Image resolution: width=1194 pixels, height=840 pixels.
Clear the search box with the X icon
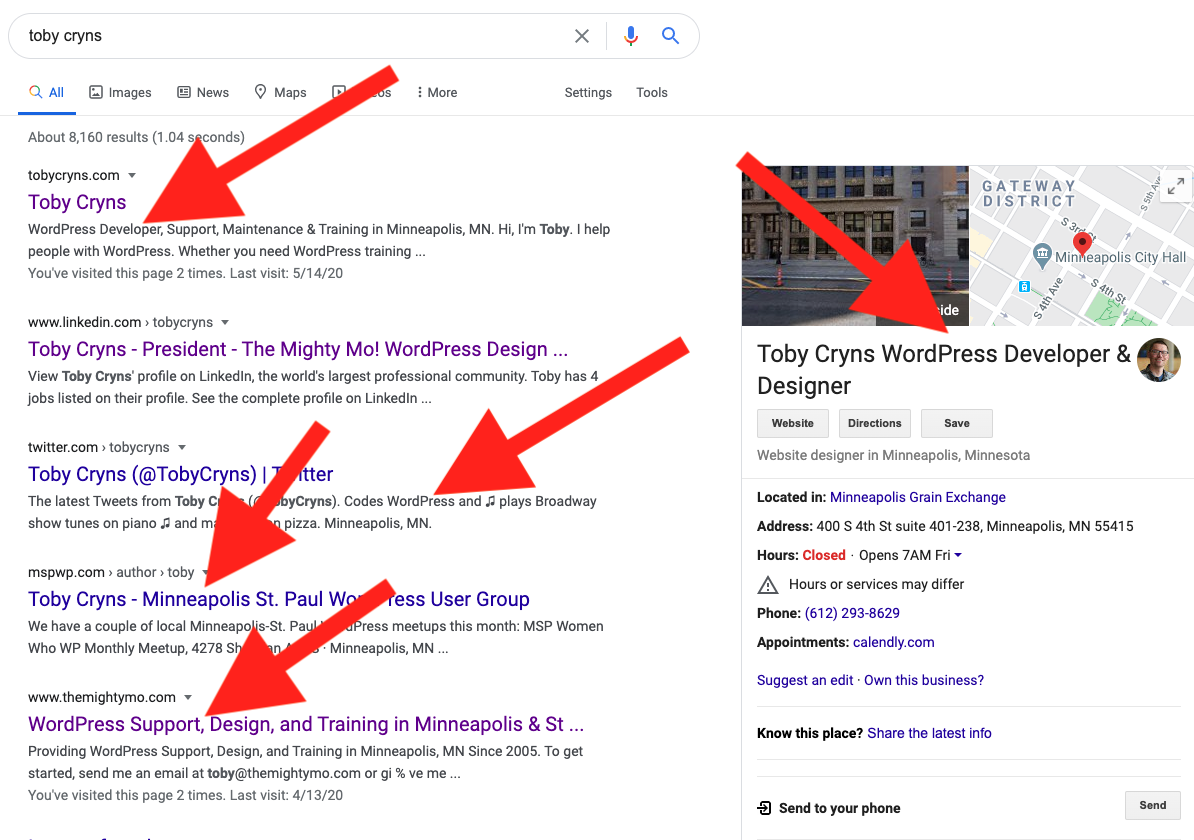582,36
